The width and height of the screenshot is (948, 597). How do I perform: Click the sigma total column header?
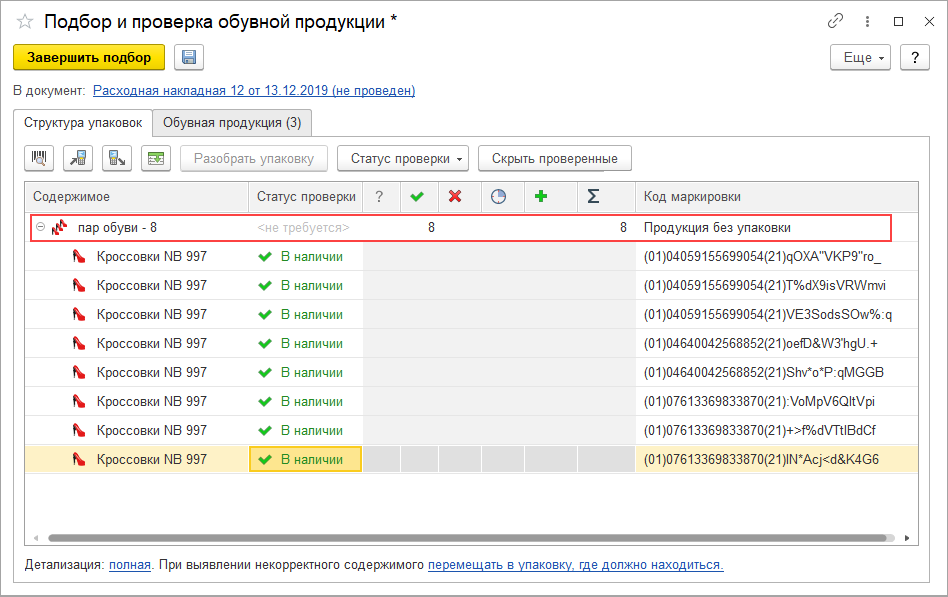click(593, 197)
